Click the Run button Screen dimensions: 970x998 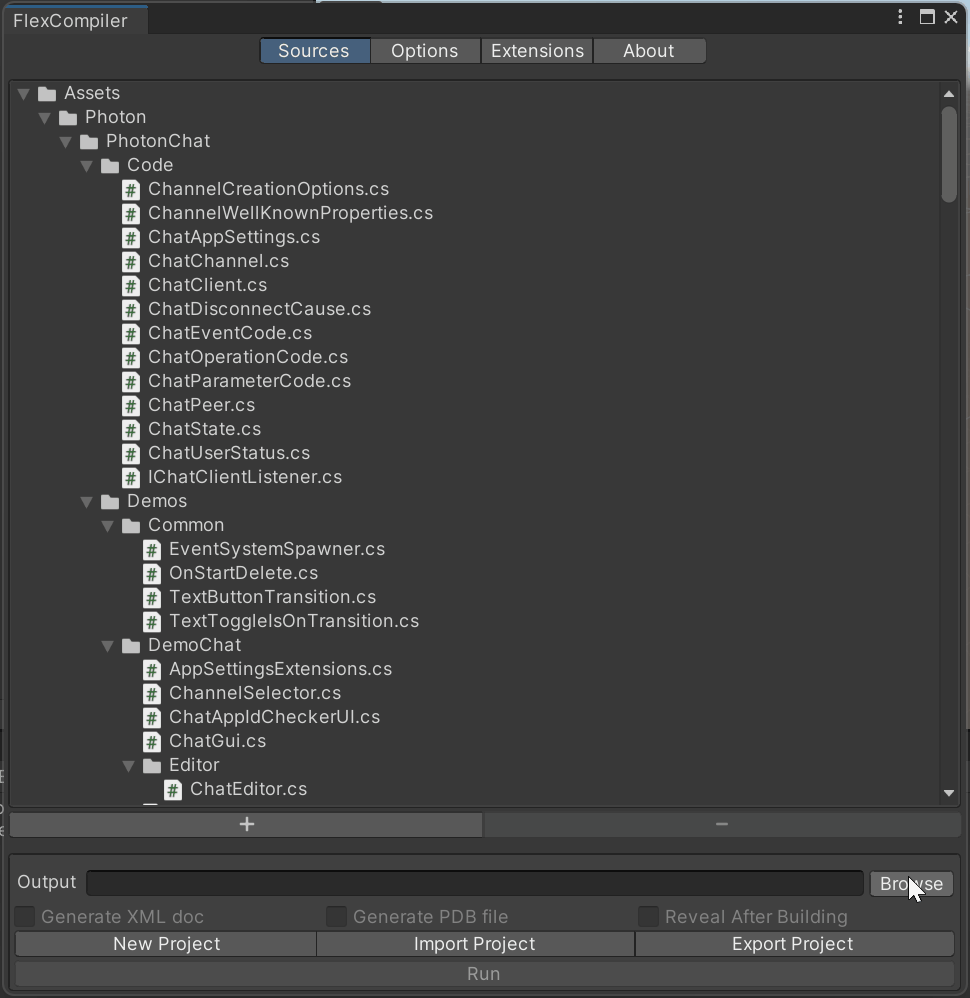(484, 974)
